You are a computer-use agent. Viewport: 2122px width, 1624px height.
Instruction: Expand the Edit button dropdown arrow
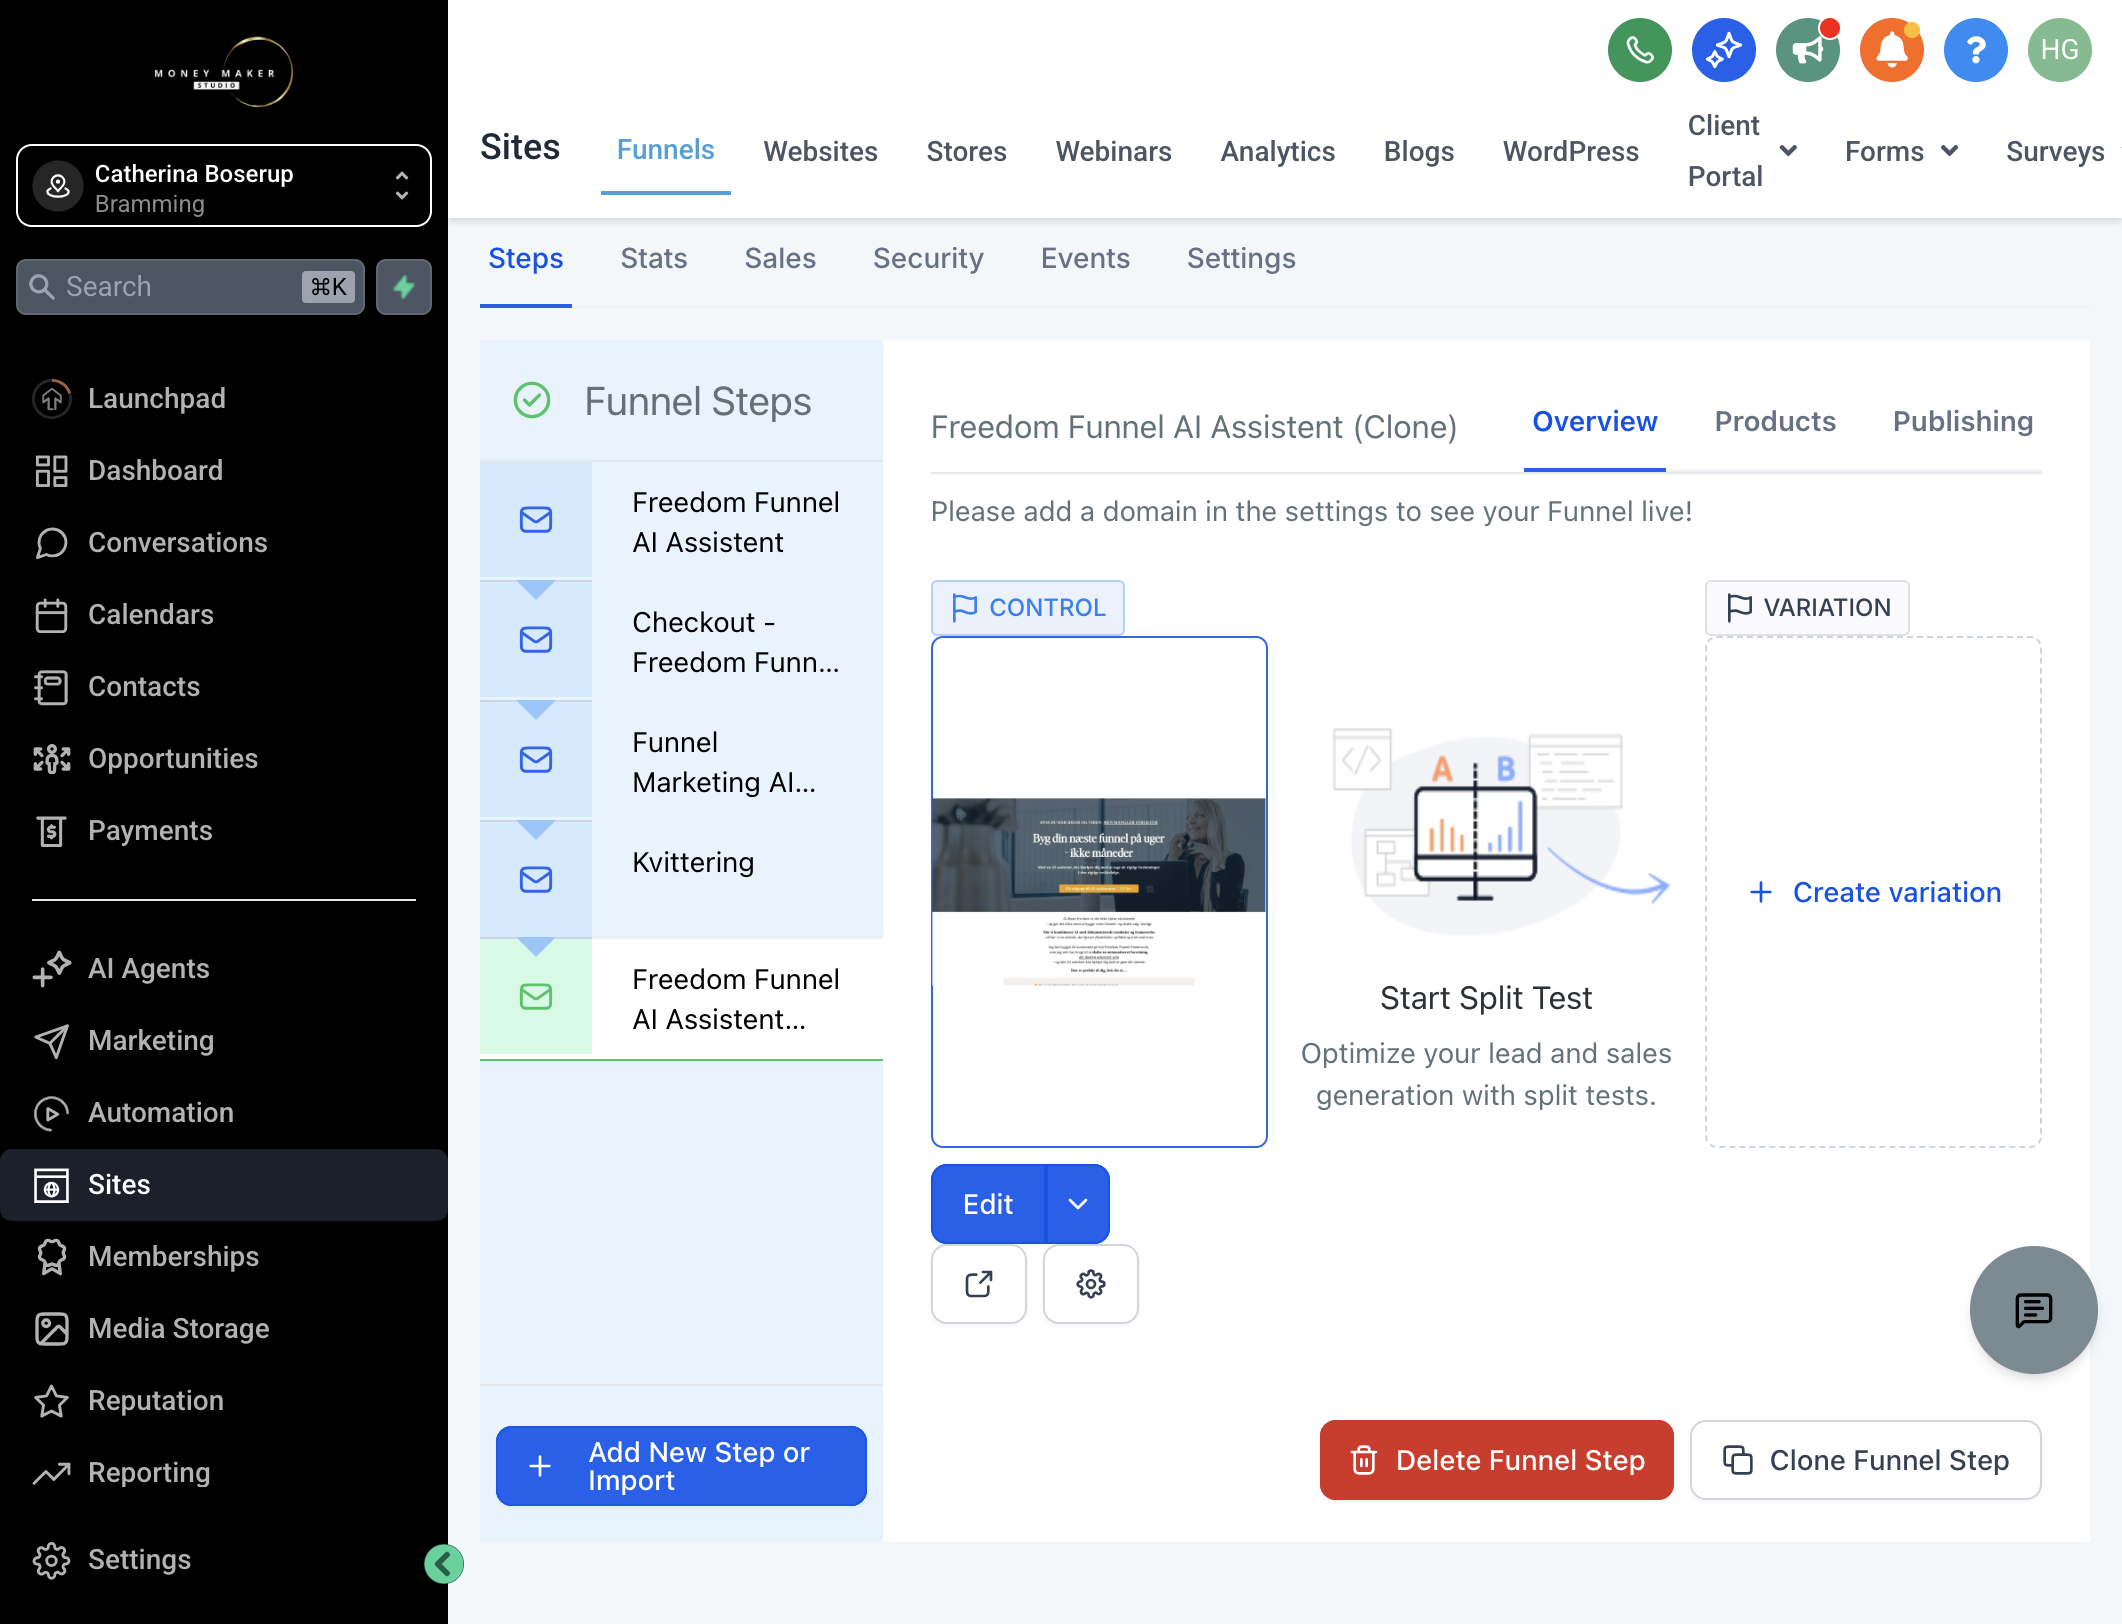tap(1078, 1204)
